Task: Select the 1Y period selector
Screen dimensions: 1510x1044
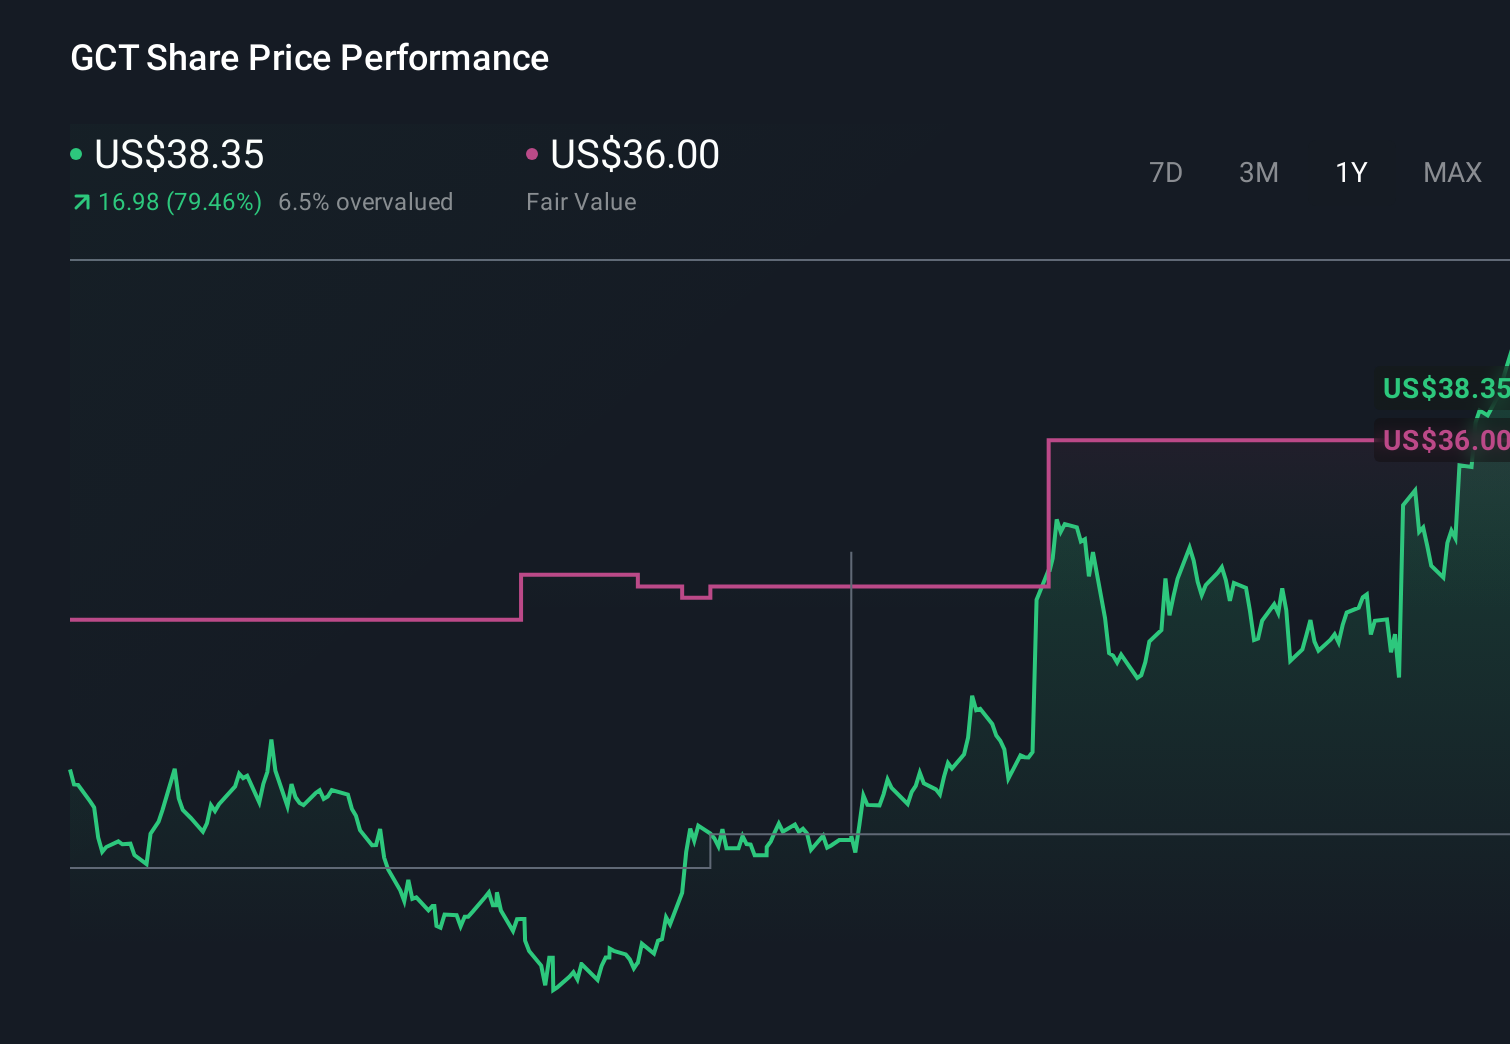Action: [x=1350, y=172]
